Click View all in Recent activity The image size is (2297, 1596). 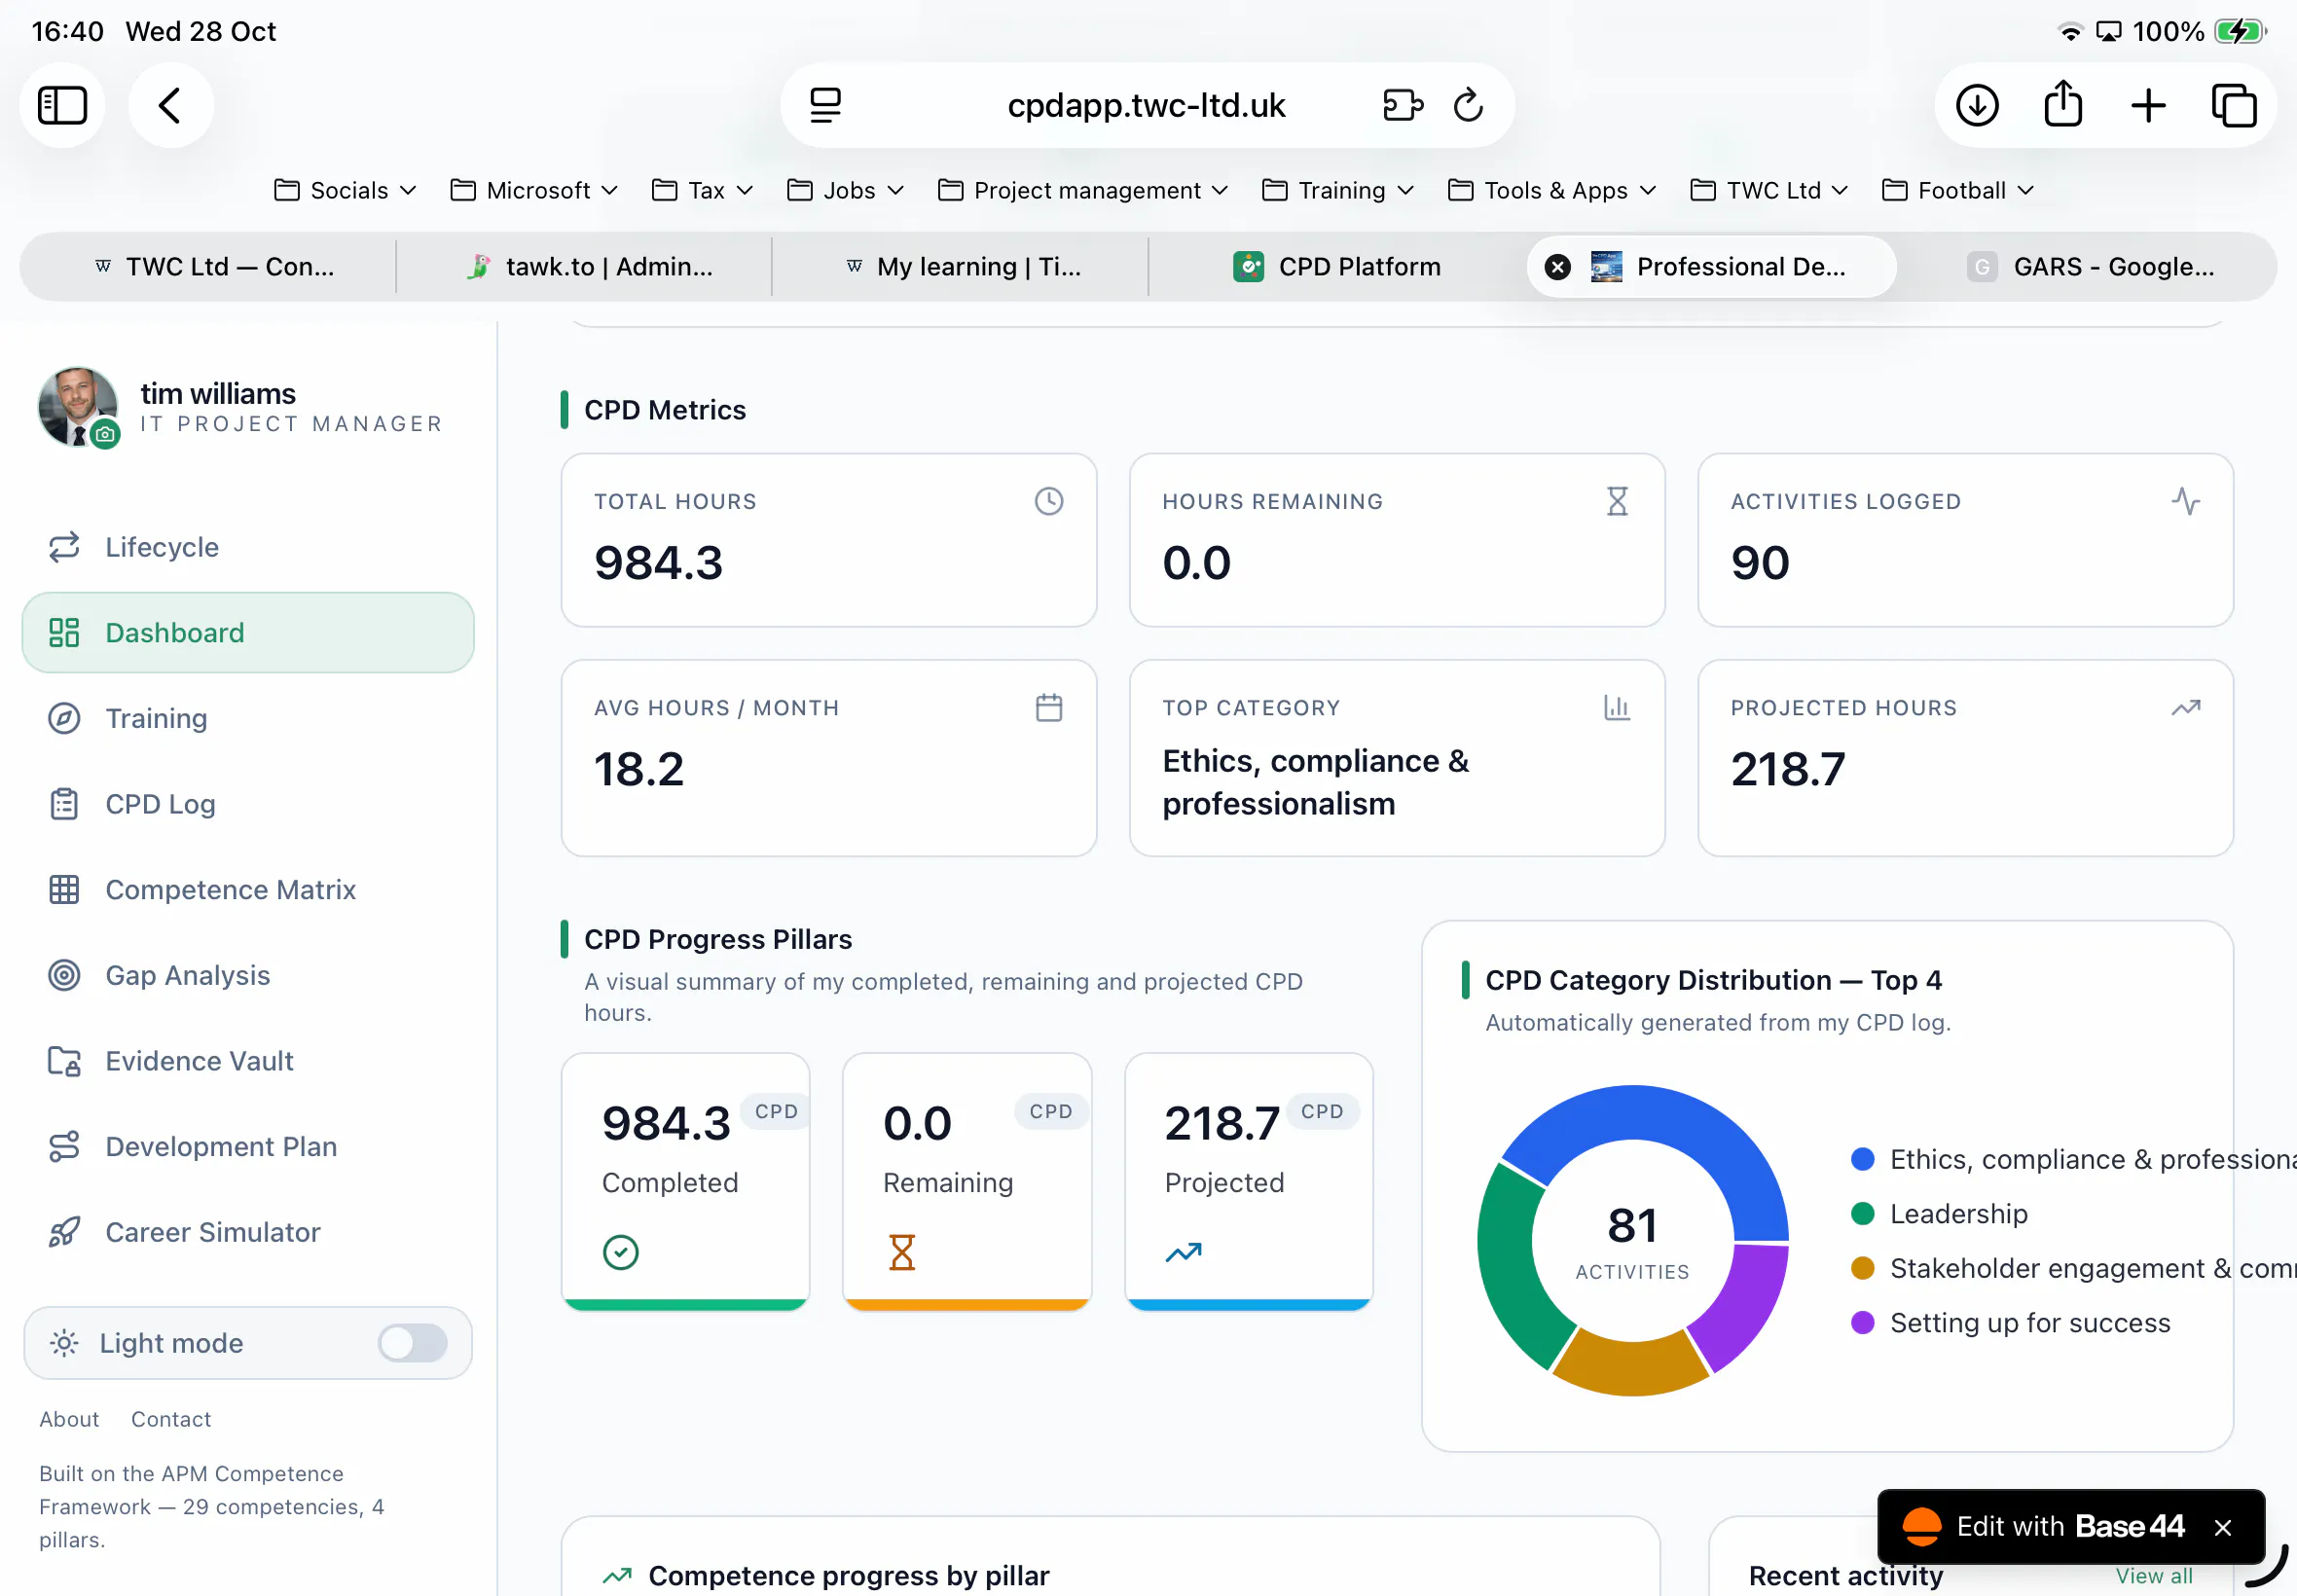[x=2153, y=1576]
